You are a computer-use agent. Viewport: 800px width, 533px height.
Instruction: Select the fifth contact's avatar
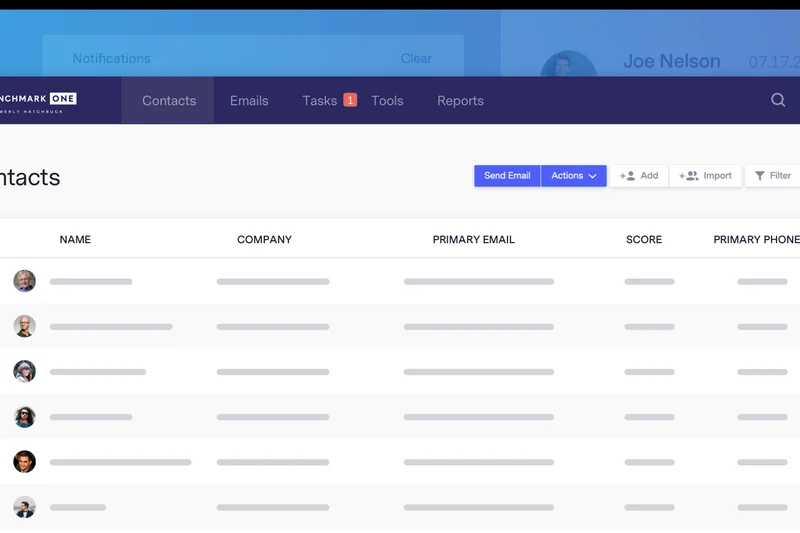coord(25,461)
